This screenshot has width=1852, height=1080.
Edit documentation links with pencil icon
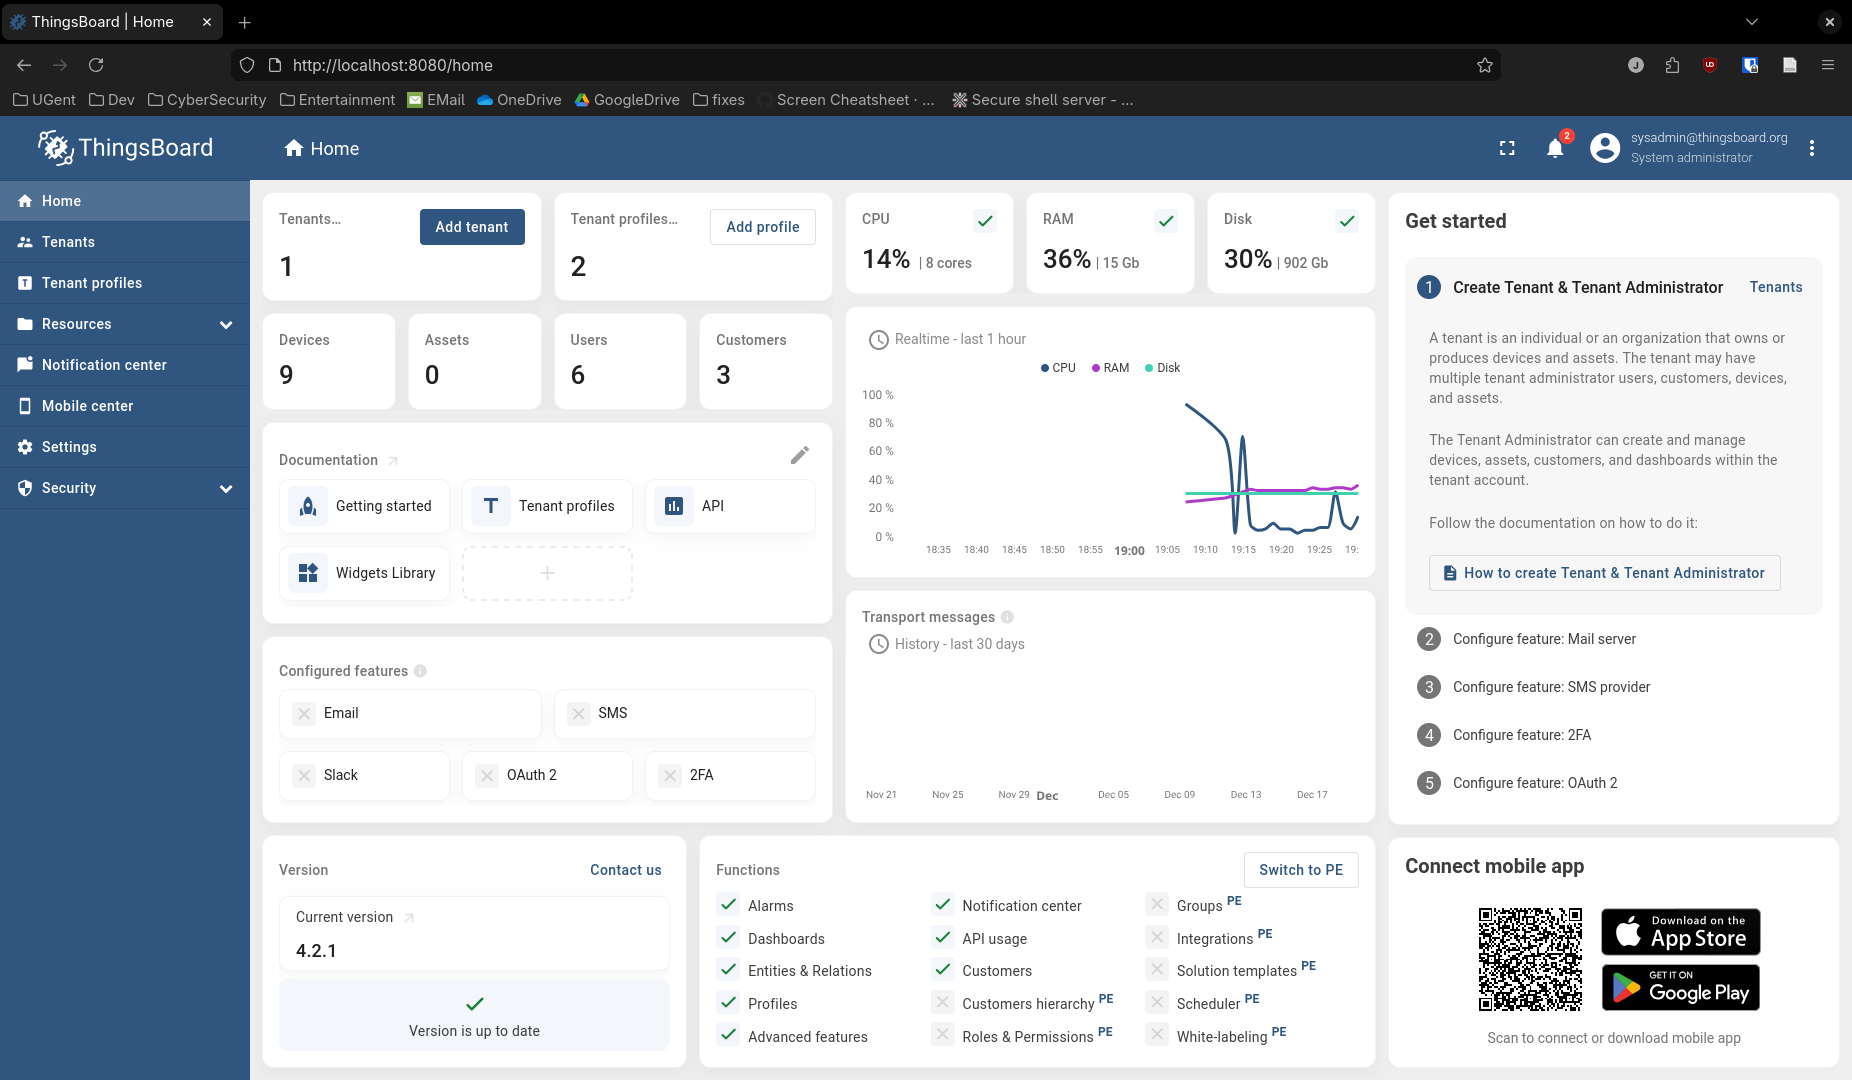[x=799, y=456]
